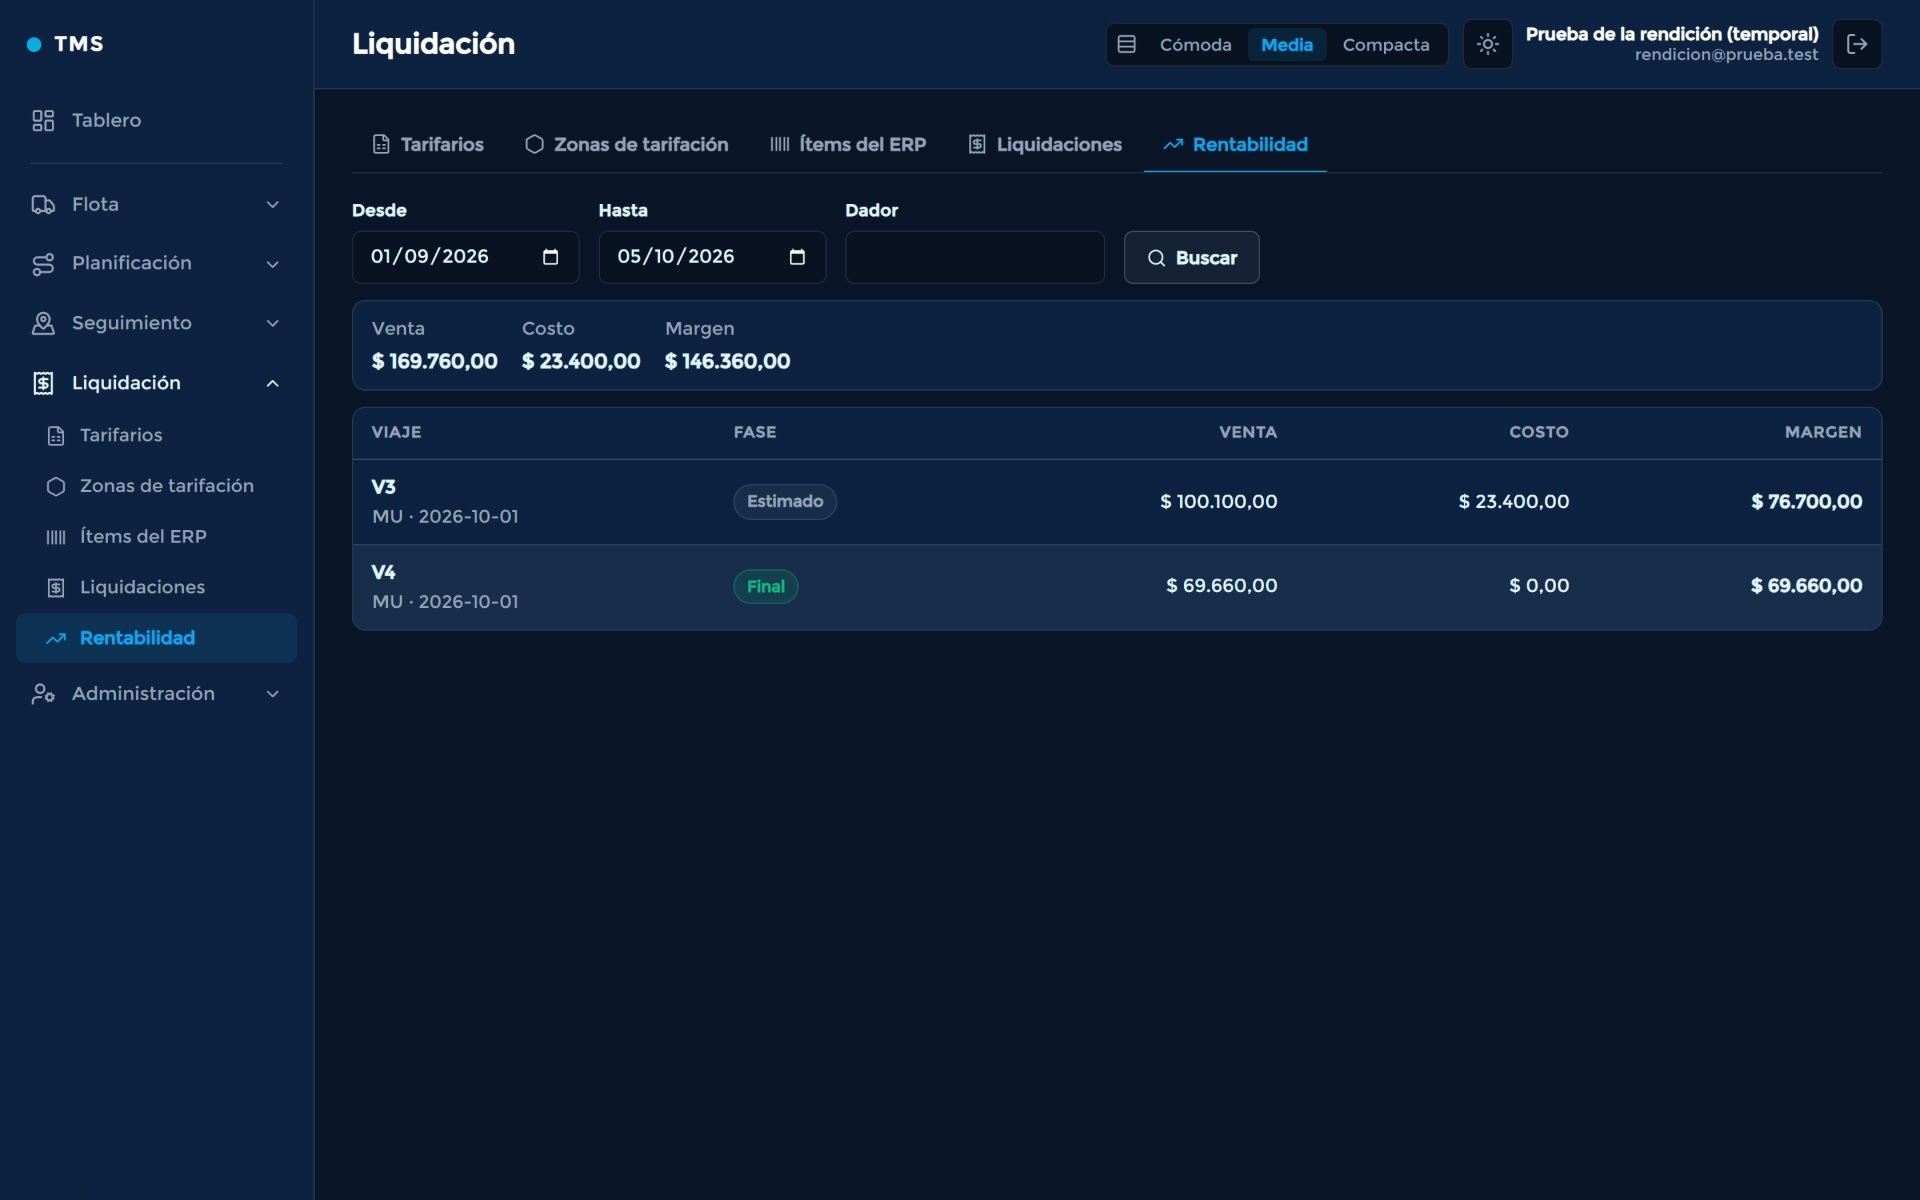
Task: Click the Hasta date field 05/10/2026
Action: tap(712, 258)
